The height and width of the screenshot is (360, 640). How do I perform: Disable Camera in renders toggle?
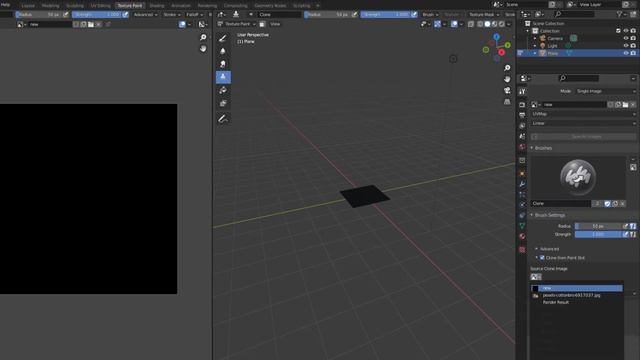(633, 38)
